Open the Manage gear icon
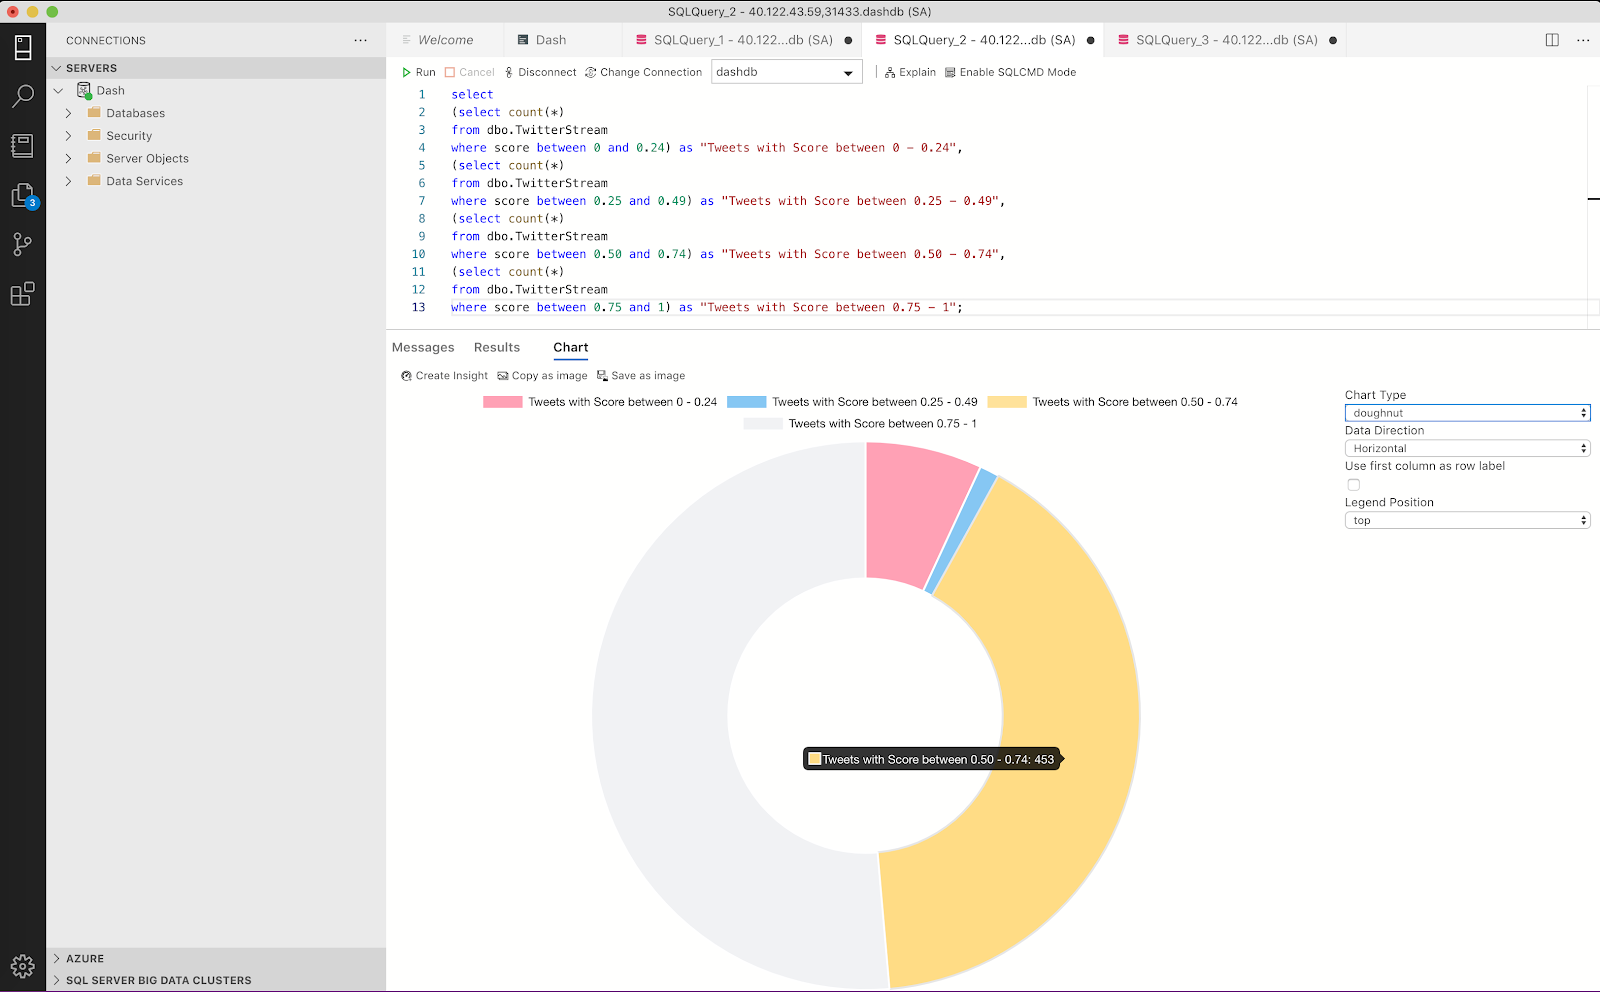 point(22,966)
